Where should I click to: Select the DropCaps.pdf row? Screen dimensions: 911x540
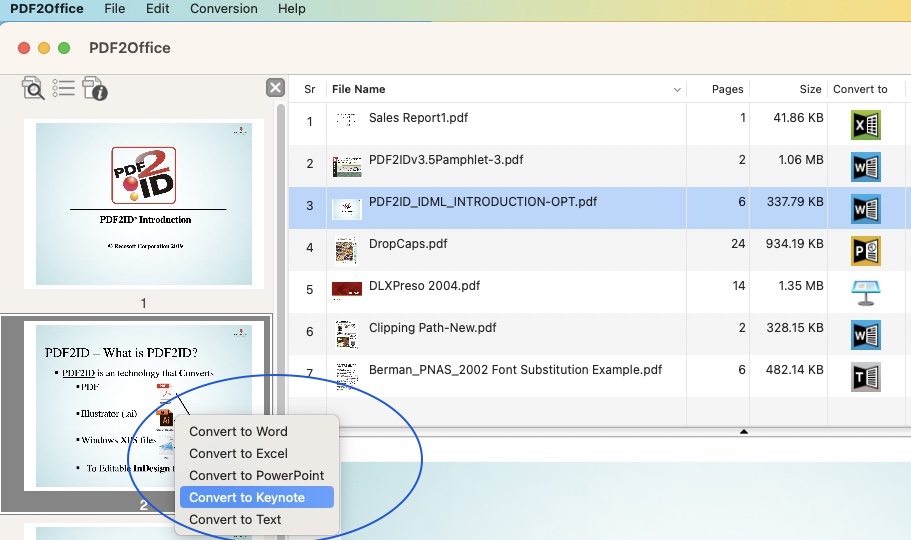pyautogui.click(x=500, y=245)
